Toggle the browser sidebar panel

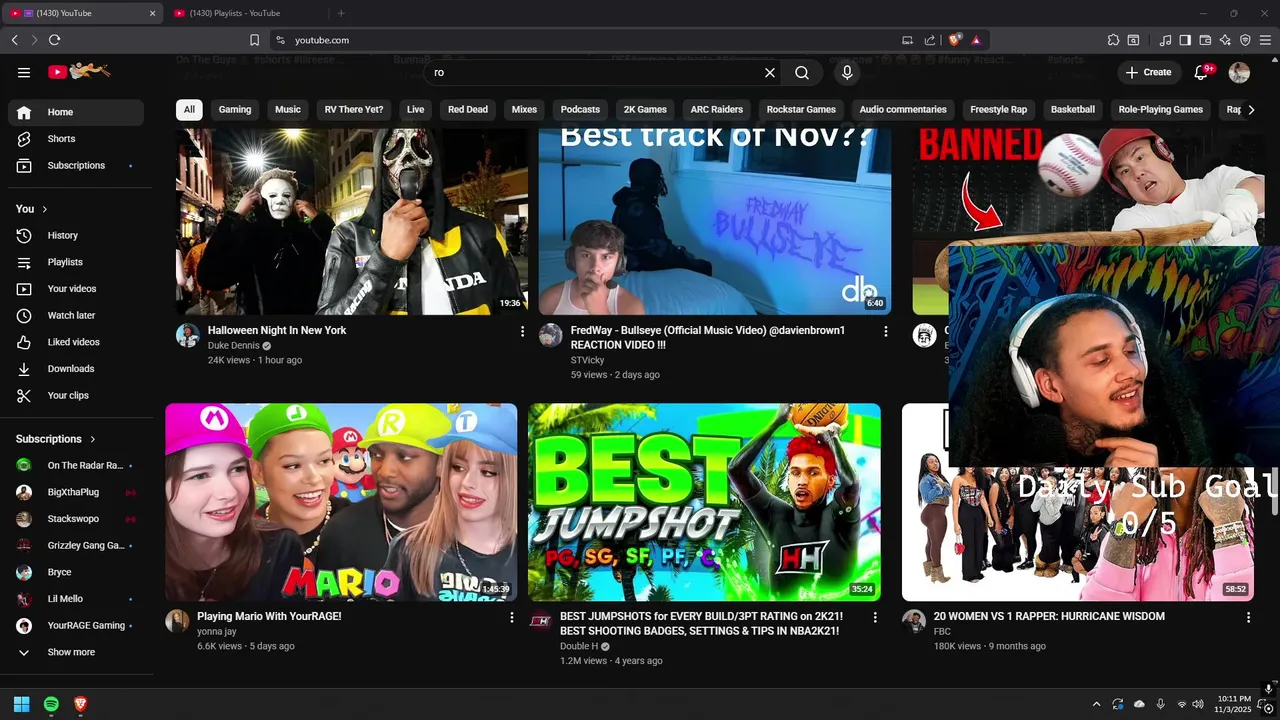tap(1185, 40)
